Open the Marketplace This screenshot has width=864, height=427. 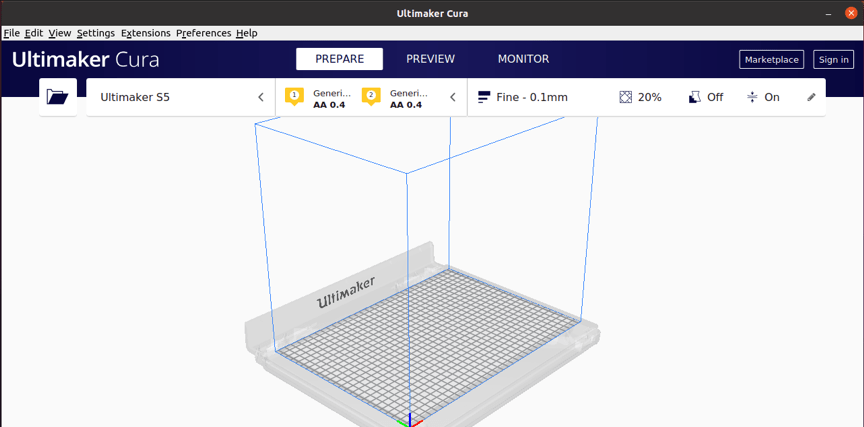click(x=771, y=60)
